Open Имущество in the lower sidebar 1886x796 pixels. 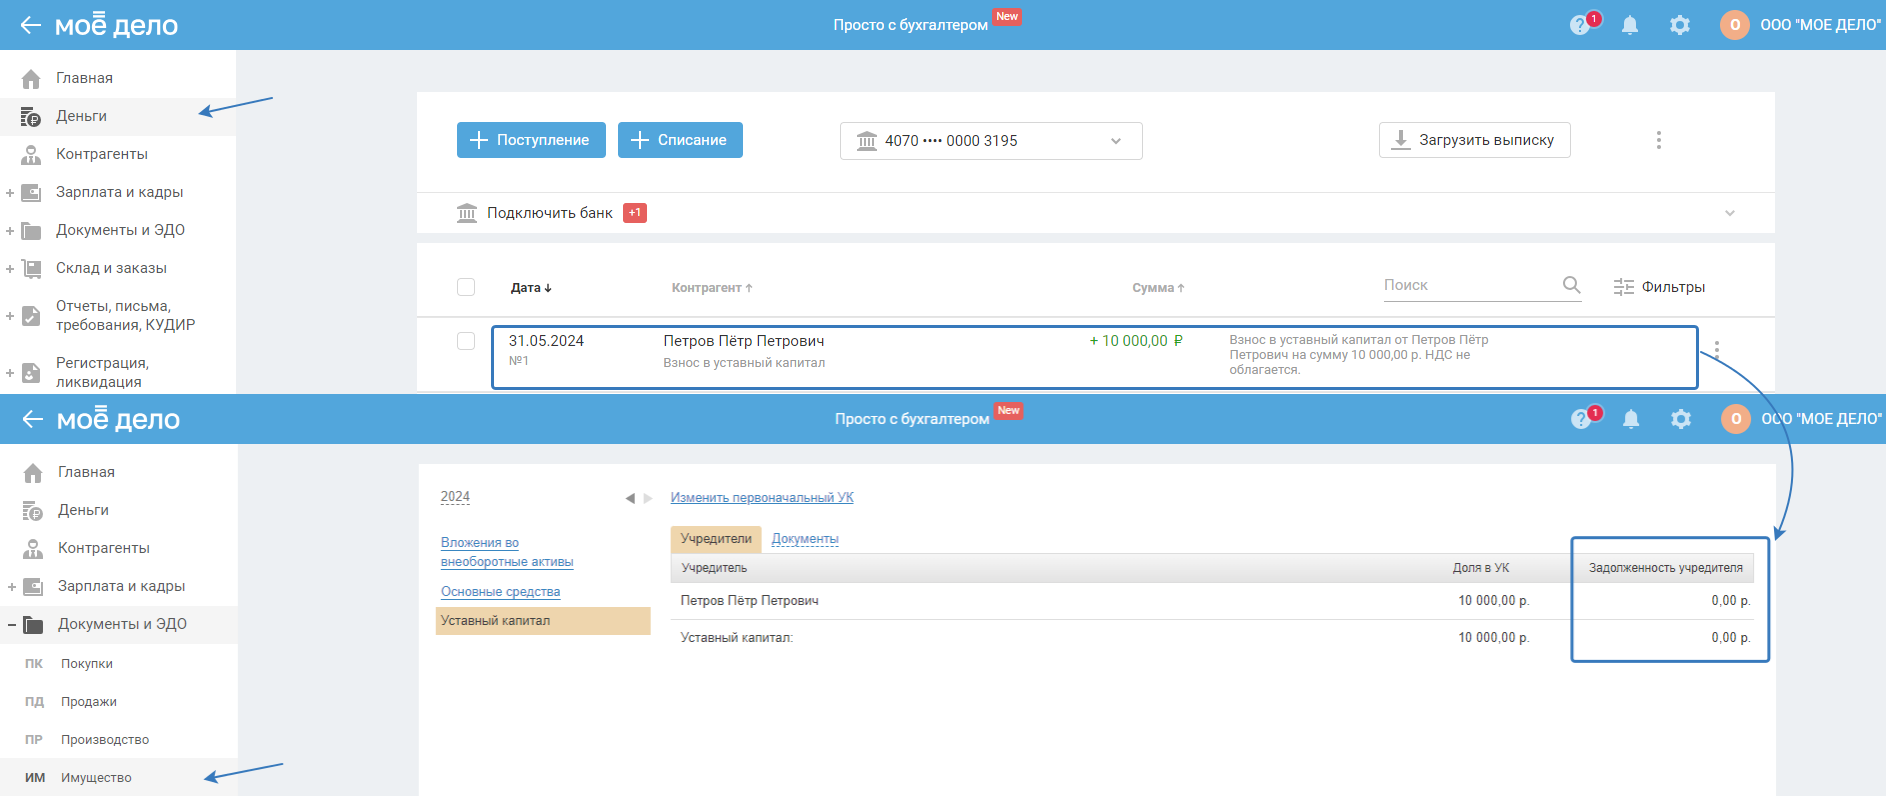(x=96, y=778)
